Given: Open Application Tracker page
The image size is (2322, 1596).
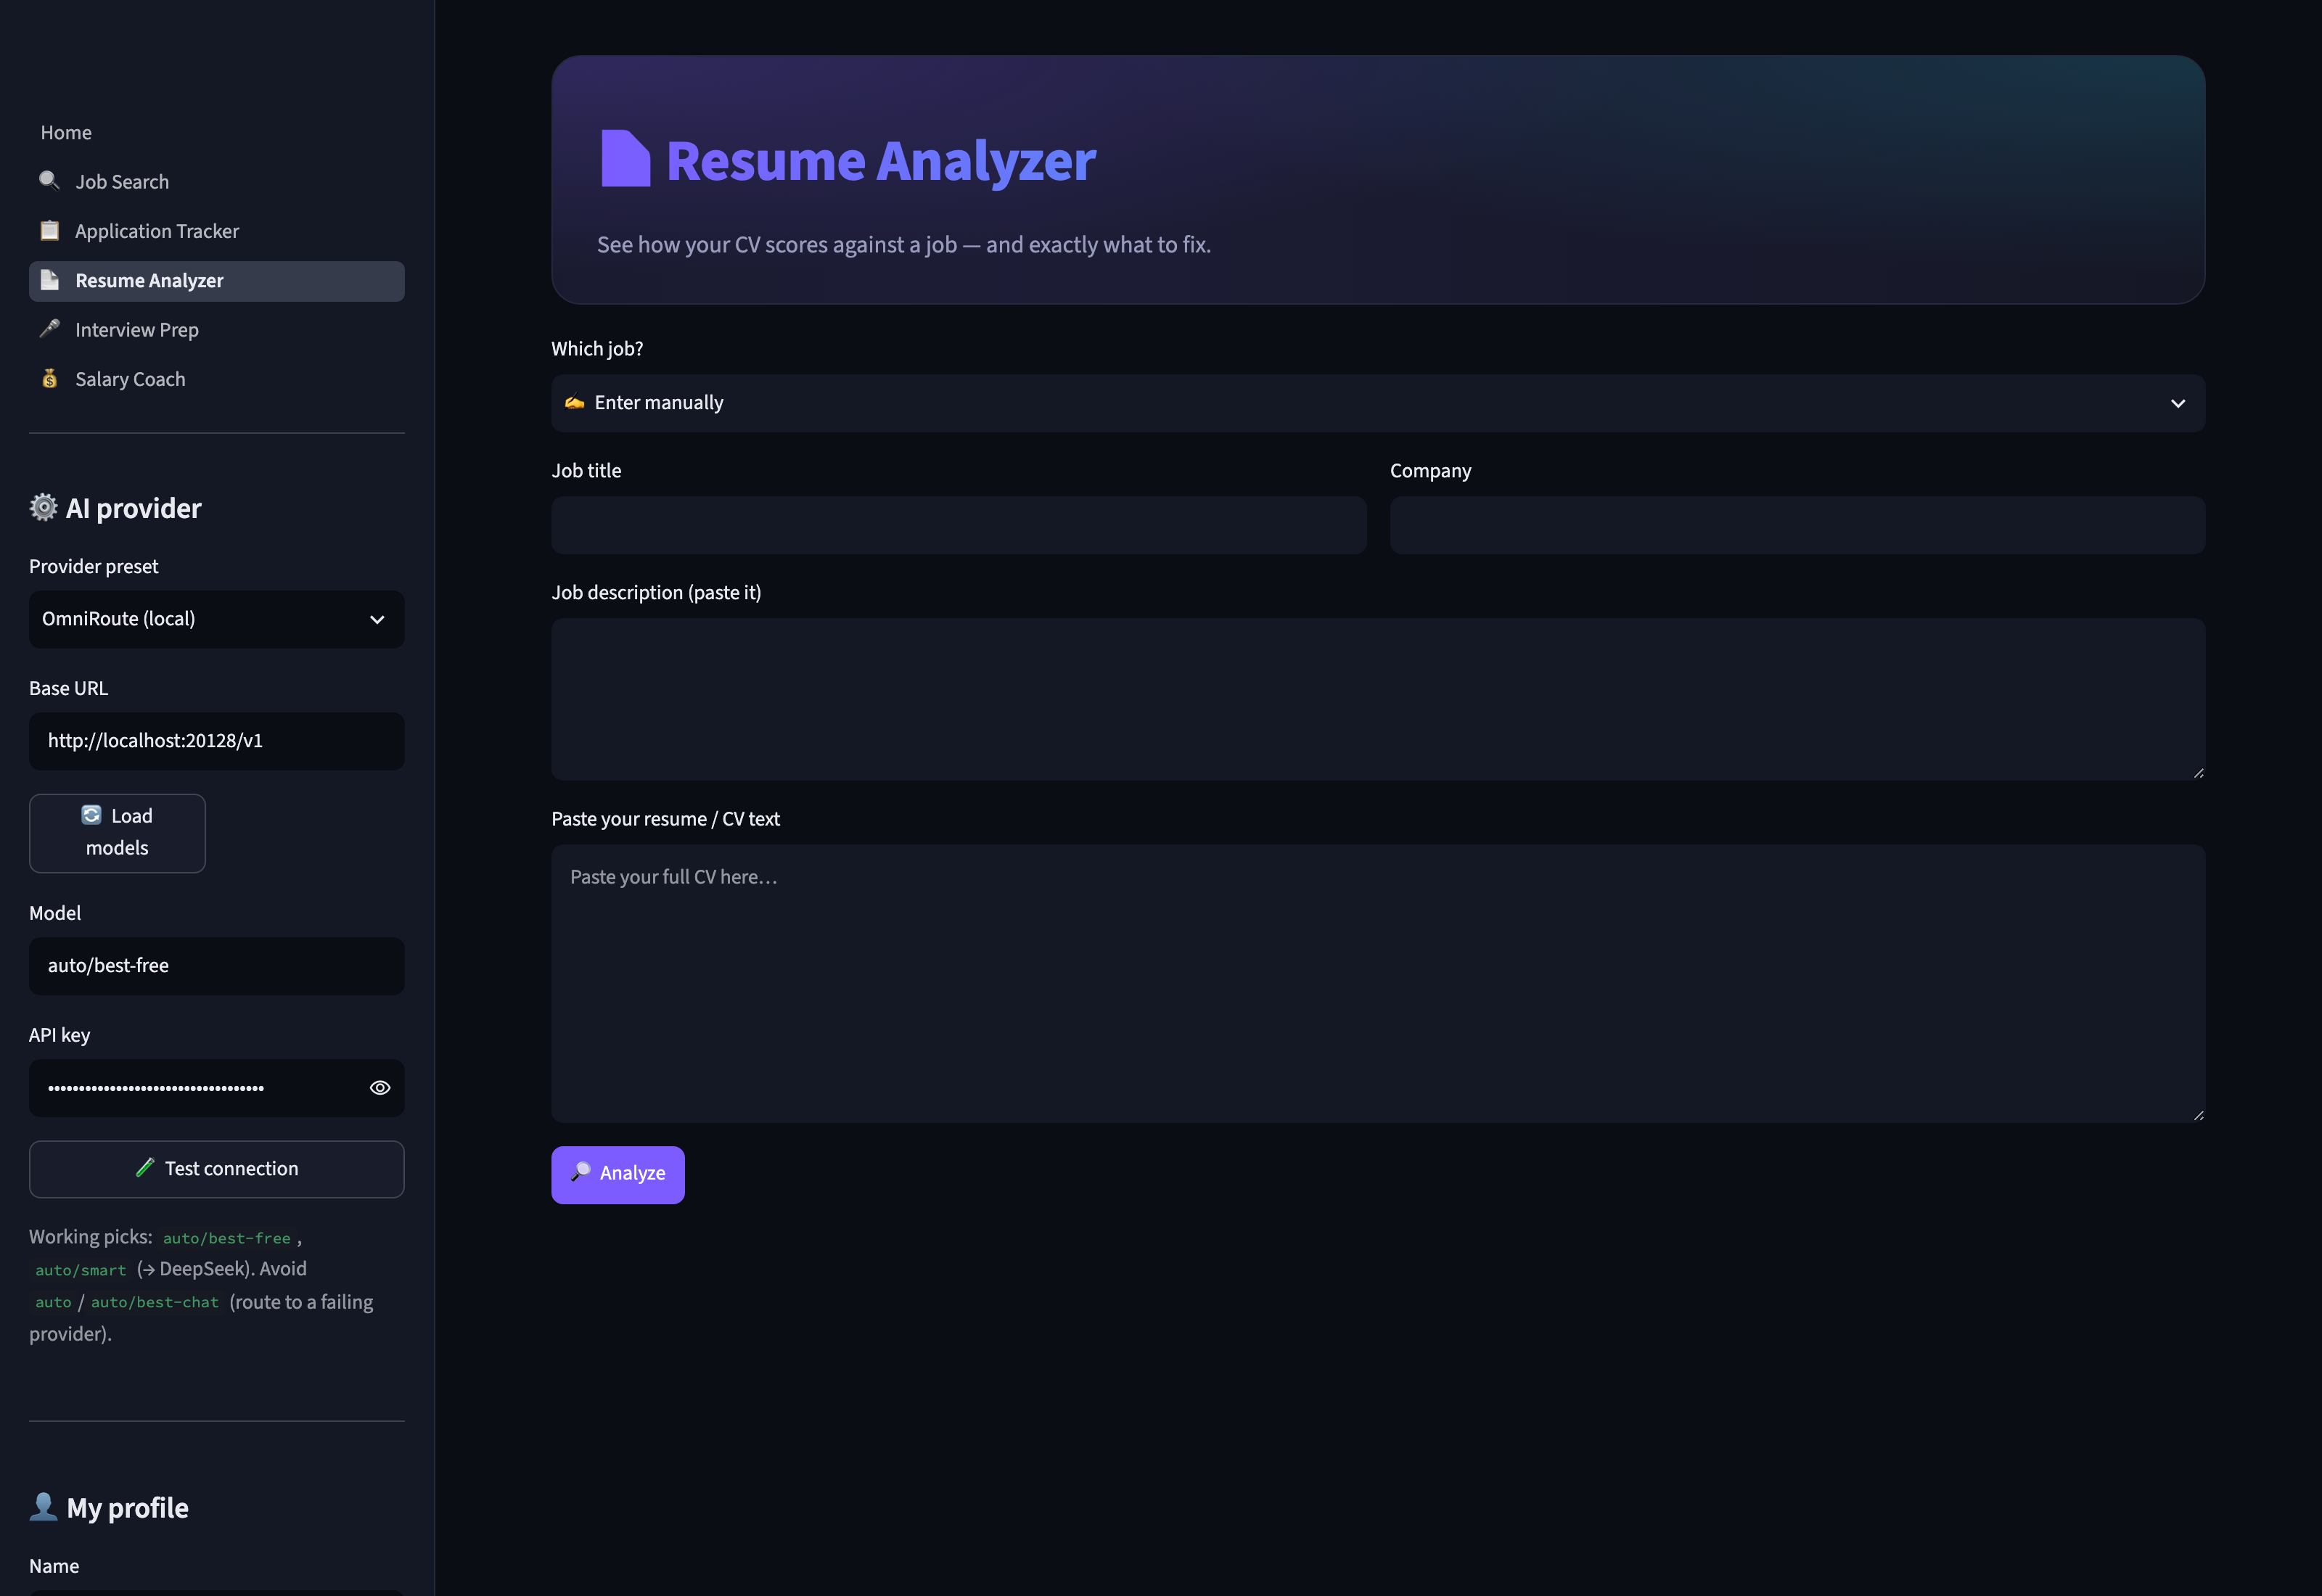Looking at the screenshot, I should tap(217, 230).
